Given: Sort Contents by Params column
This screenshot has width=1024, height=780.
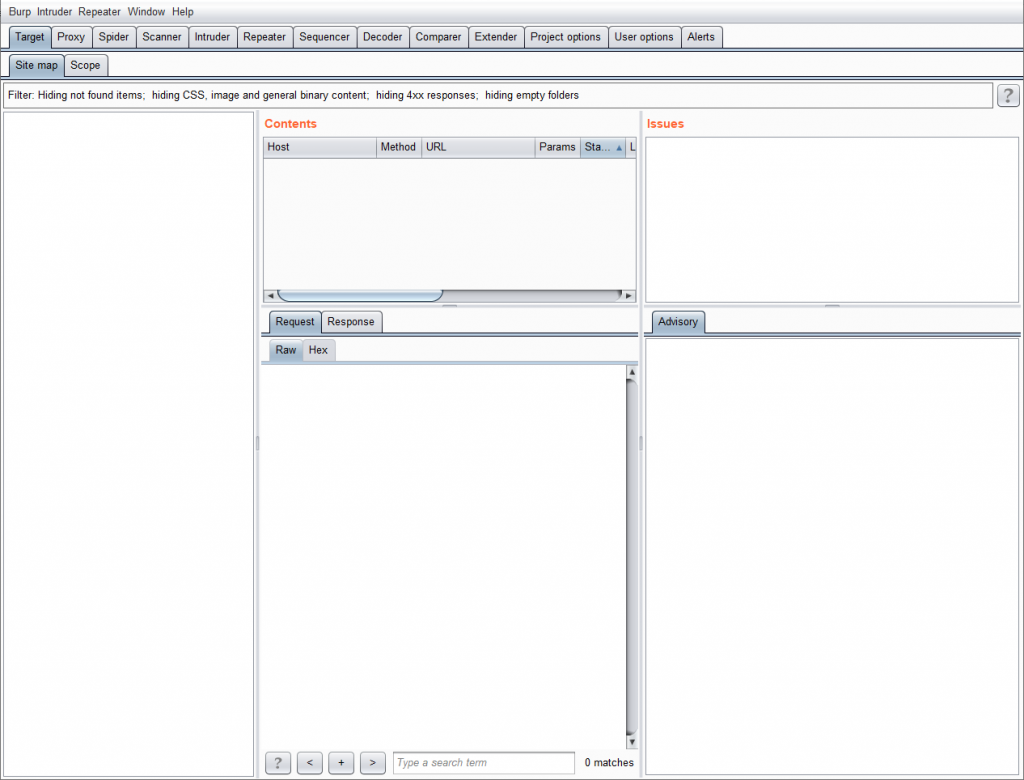Looking at the screenshot, I should 557,147.
